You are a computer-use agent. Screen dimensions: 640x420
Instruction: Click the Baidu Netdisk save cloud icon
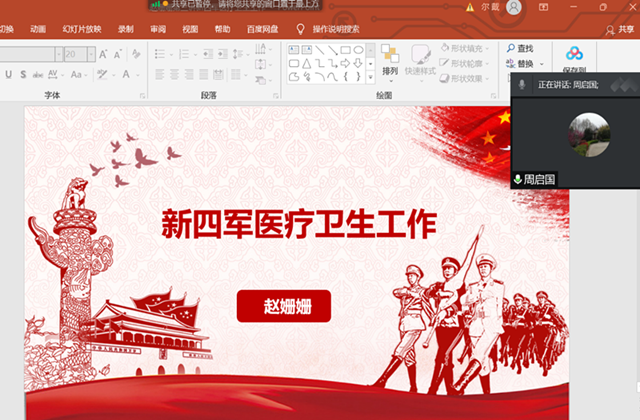(574, 53)
